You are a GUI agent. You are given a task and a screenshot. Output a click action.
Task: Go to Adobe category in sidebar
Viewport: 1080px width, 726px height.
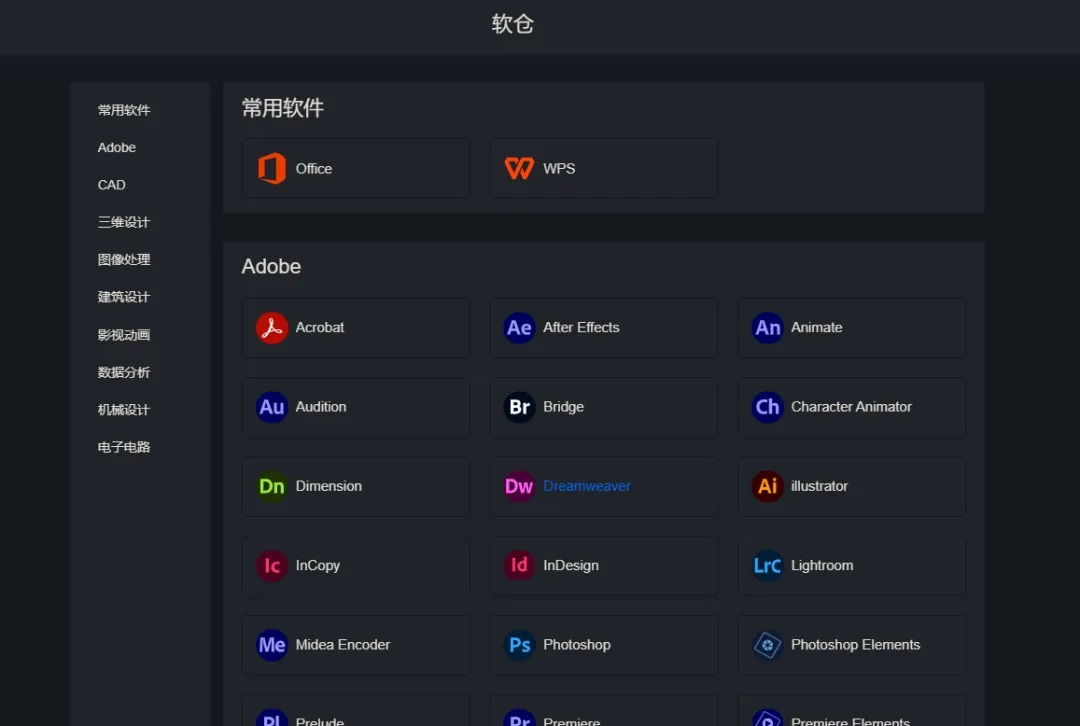pyautogui.click(x=117, y=147)
